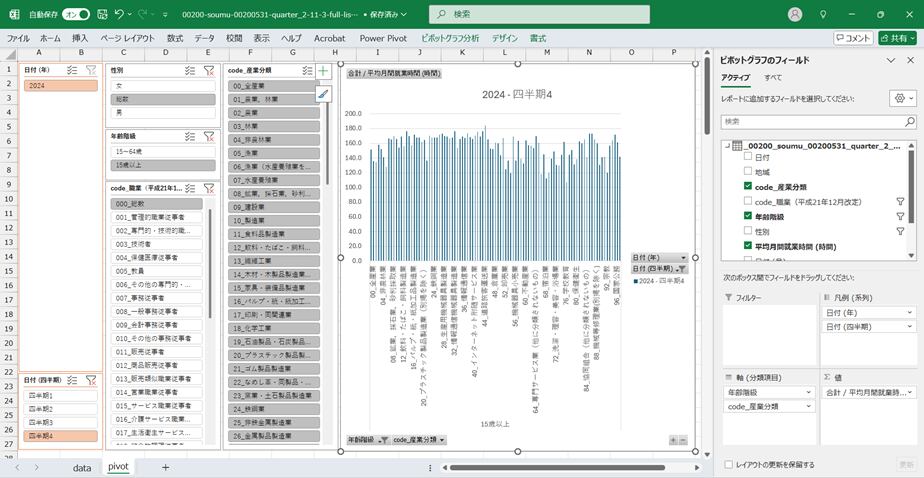Switch to the data sheet tab
This screenshot has height=478, width=924.
pos(82,467)
